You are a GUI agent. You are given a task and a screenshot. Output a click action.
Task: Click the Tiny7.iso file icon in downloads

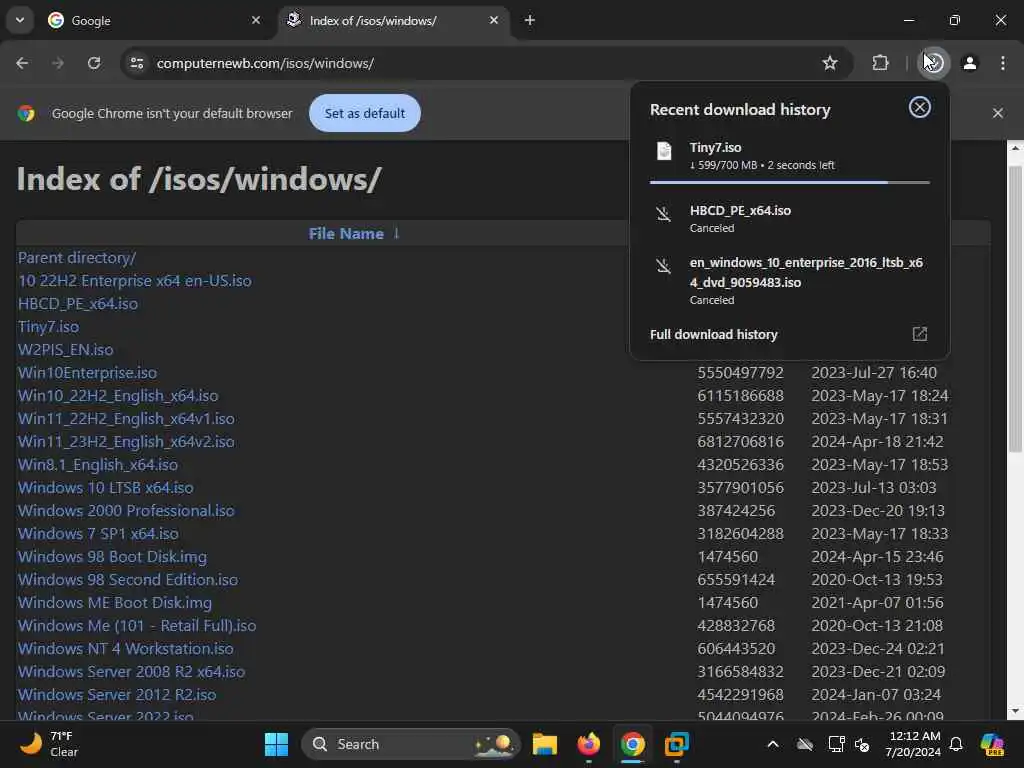664,151
